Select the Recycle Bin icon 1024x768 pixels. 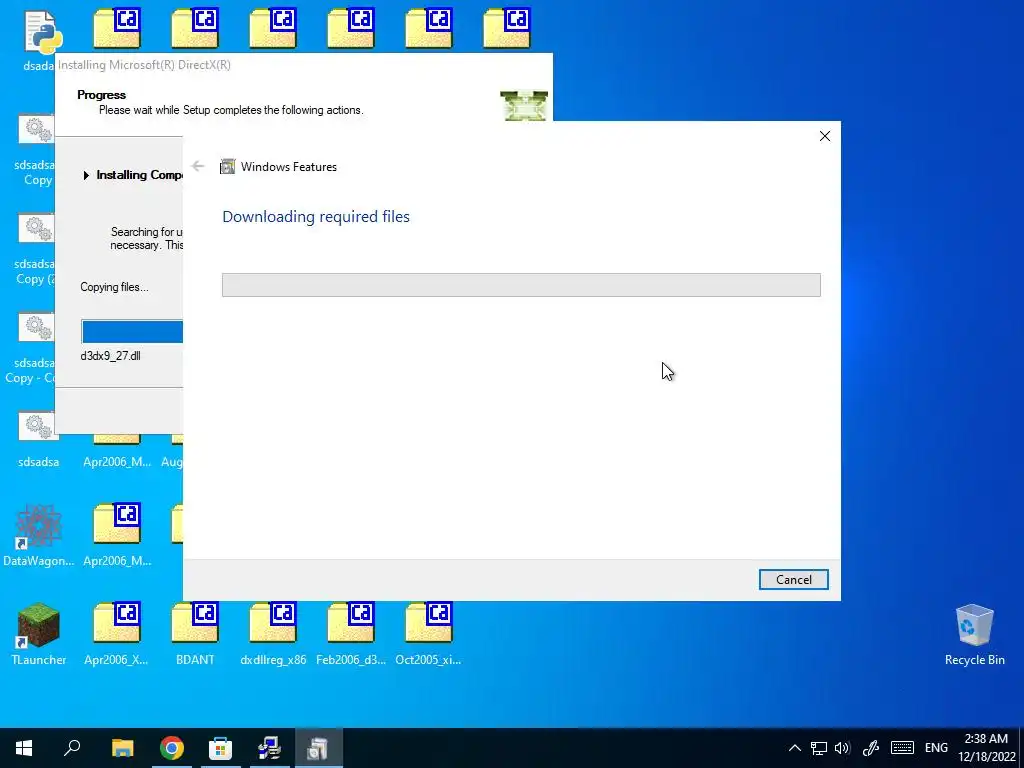tap(974, 635)
